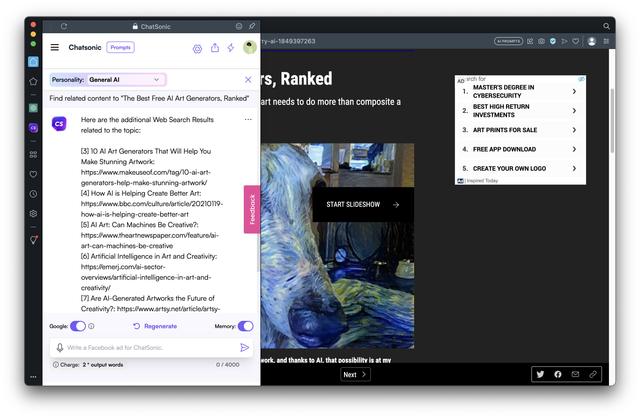The image size is (640, 418).
Task: Open the three-dot options for the response
Action: (248, 120)
